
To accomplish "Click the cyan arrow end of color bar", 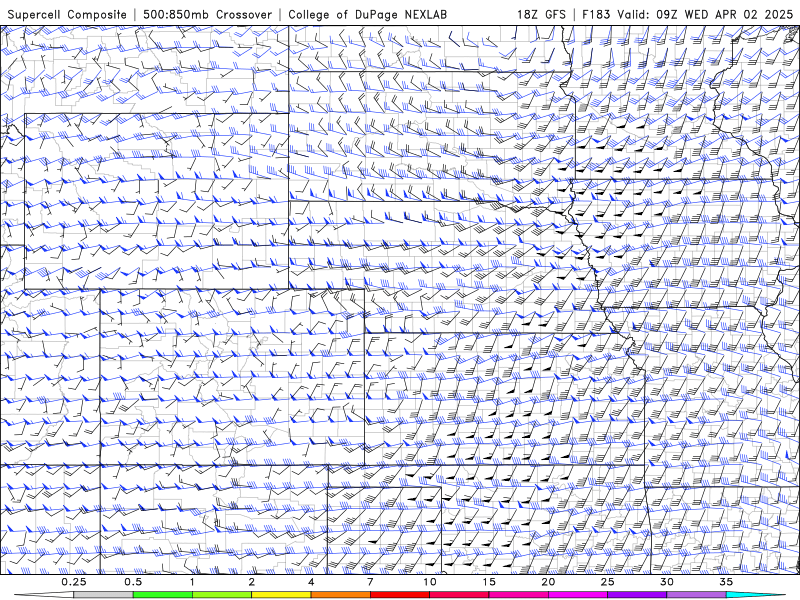I will [x=756, y=595].
